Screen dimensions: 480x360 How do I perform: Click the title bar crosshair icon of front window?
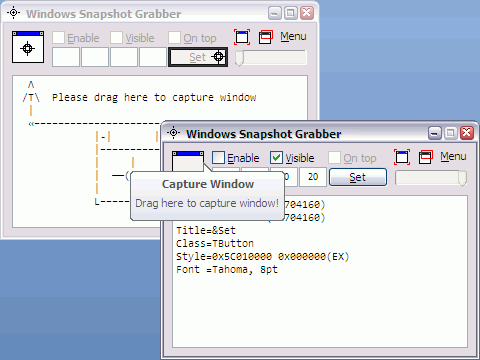(x=173, y=133)
